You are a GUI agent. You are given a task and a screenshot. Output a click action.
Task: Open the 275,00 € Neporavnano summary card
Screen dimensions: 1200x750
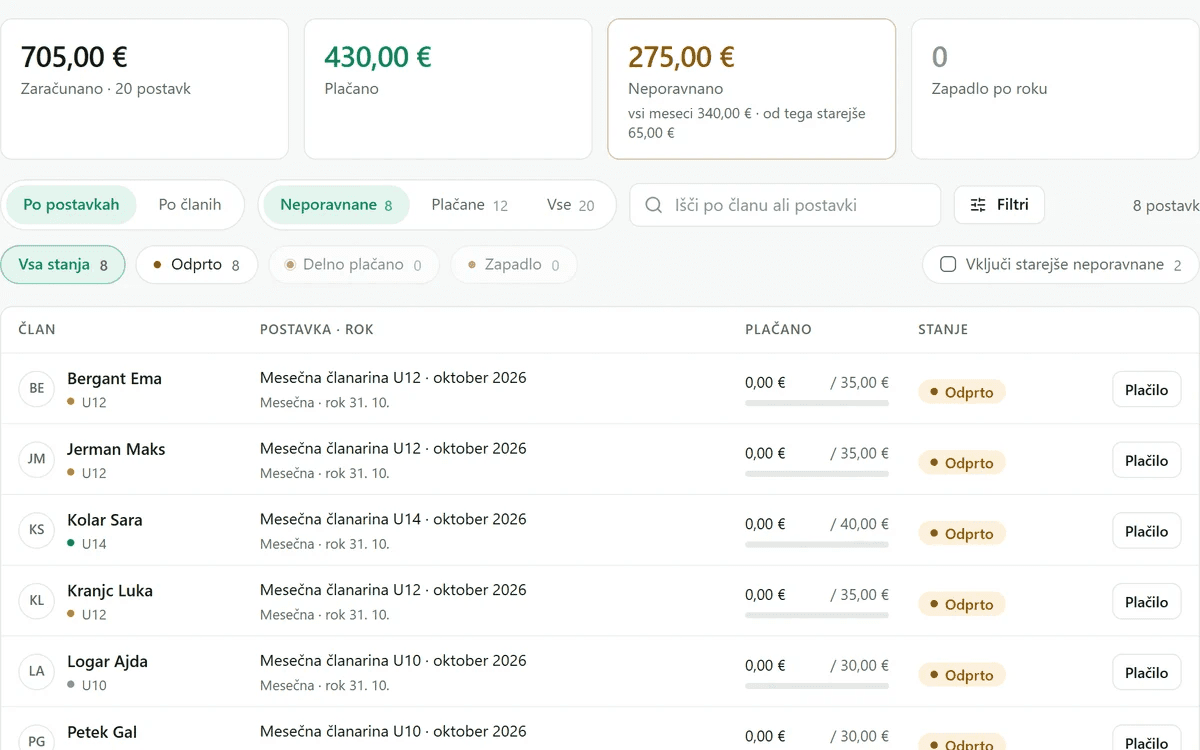[752, 89]
